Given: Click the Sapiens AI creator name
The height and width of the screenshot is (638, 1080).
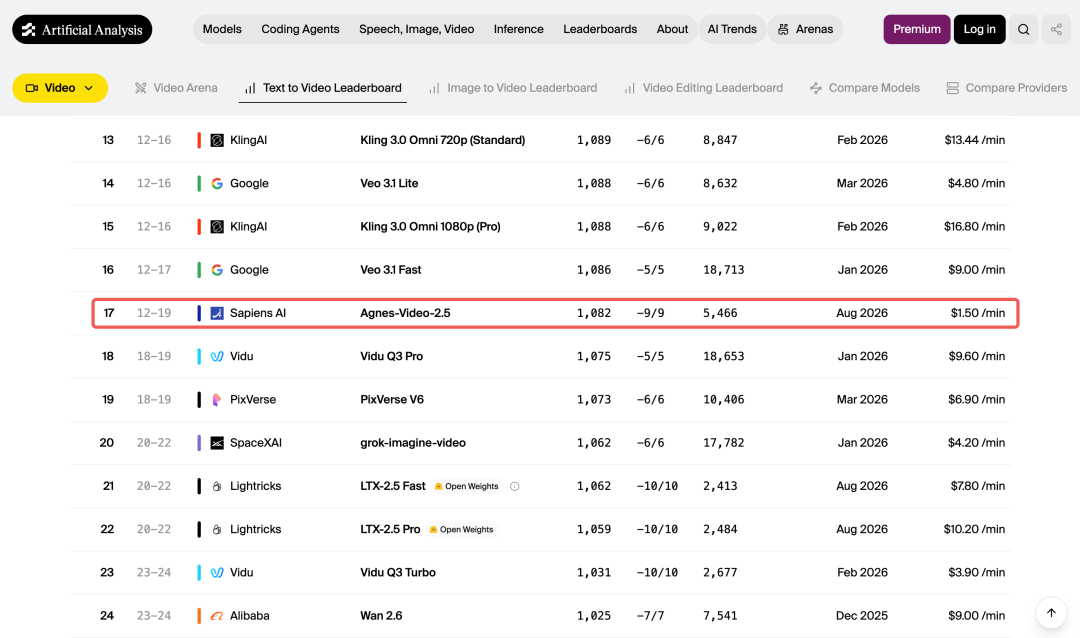Looking at the screenshot, I should [258, 313].
